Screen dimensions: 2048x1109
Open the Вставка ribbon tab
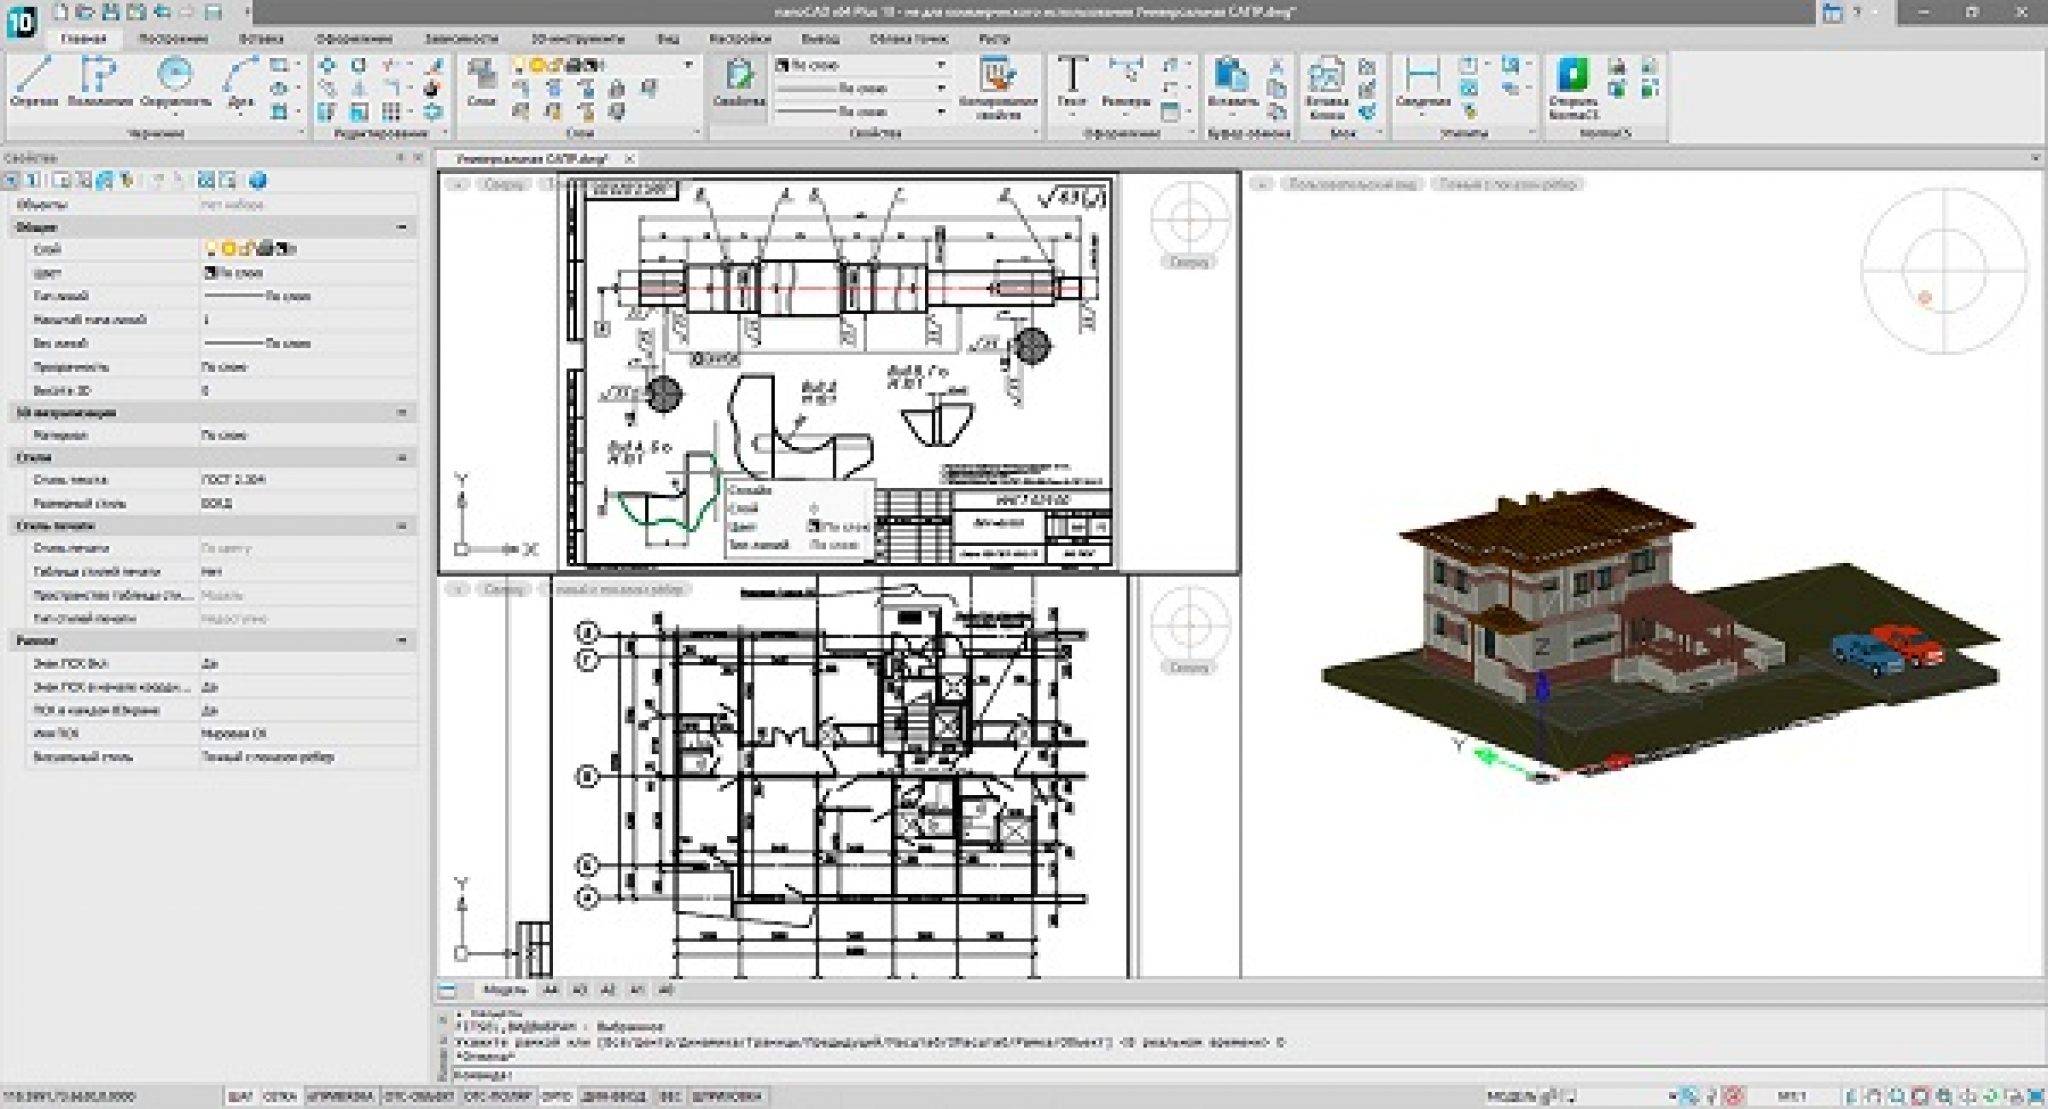(x=261, y=39)
